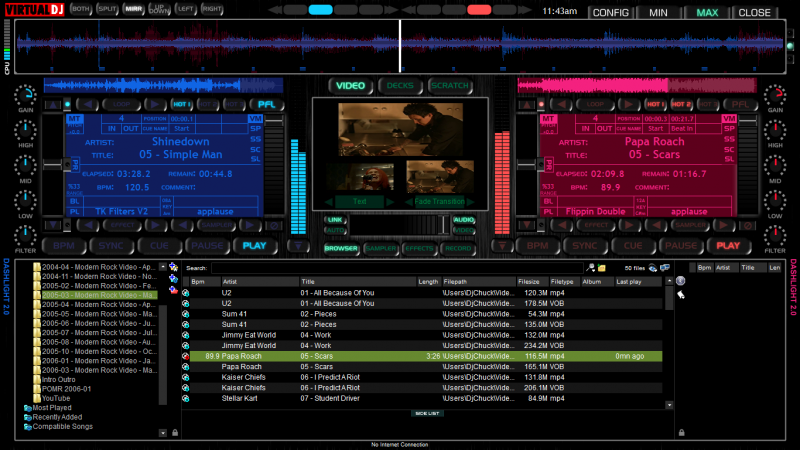Enable SPLIT waveform display mode
This screenshot has width=800, height=450.
coord(107,9)
